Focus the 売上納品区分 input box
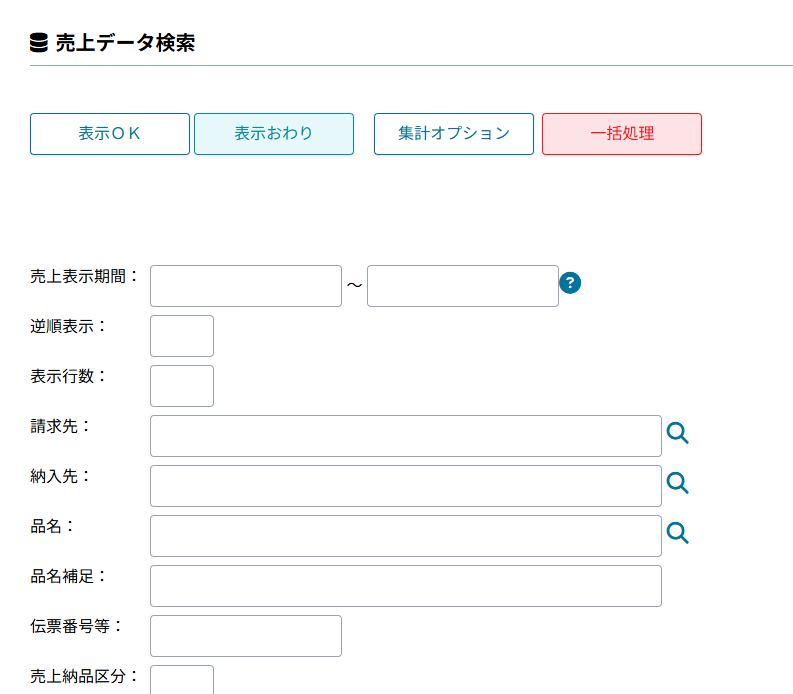 pyautogui.click(x=182, y=680)
